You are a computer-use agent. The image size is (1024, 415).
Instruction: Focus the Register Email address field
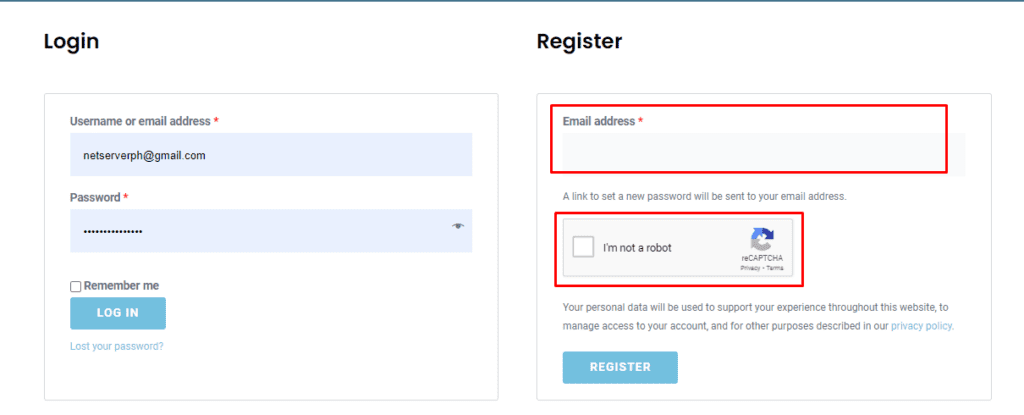point(763,155)
